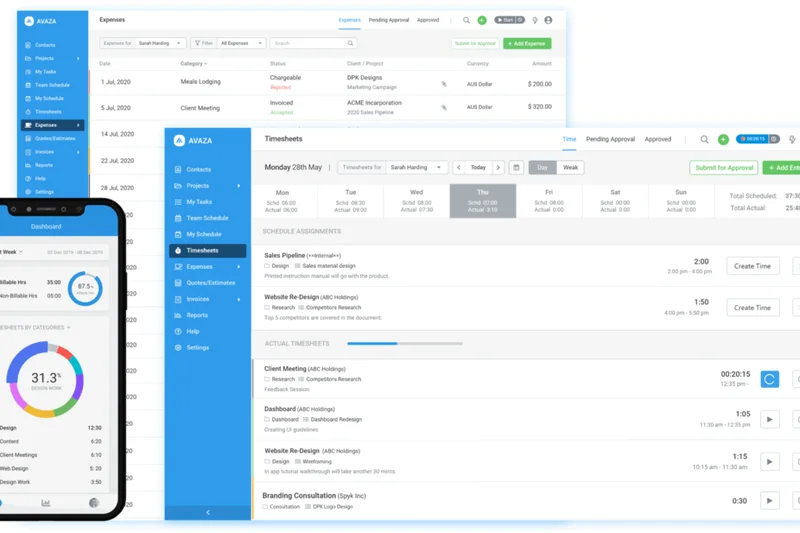The image size is (800, 533).
Task: Switch timesheet view to Week
Action: 570,168
